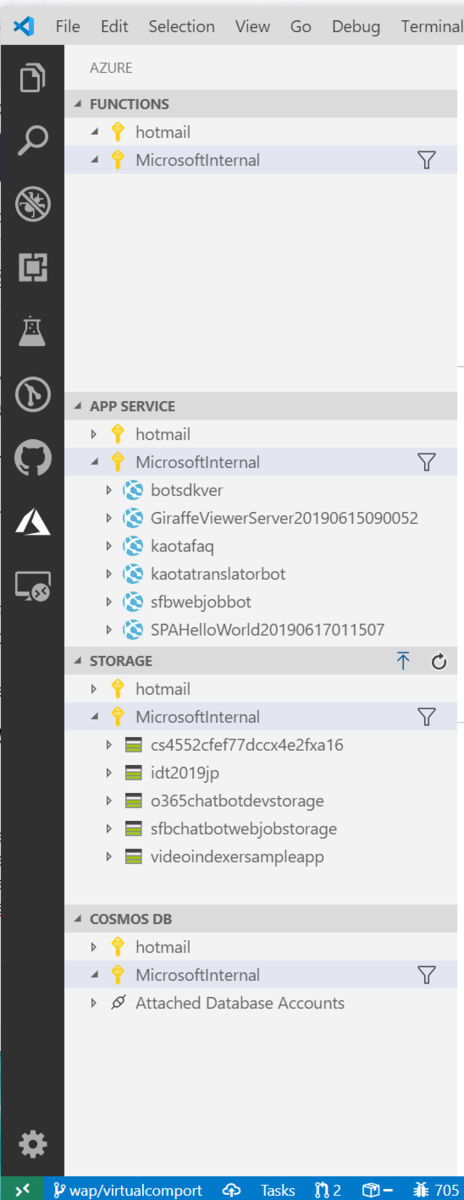
Task: Open the Remote Explorer monitor icon
Action: pyautogui.click(x=32, y=587)
